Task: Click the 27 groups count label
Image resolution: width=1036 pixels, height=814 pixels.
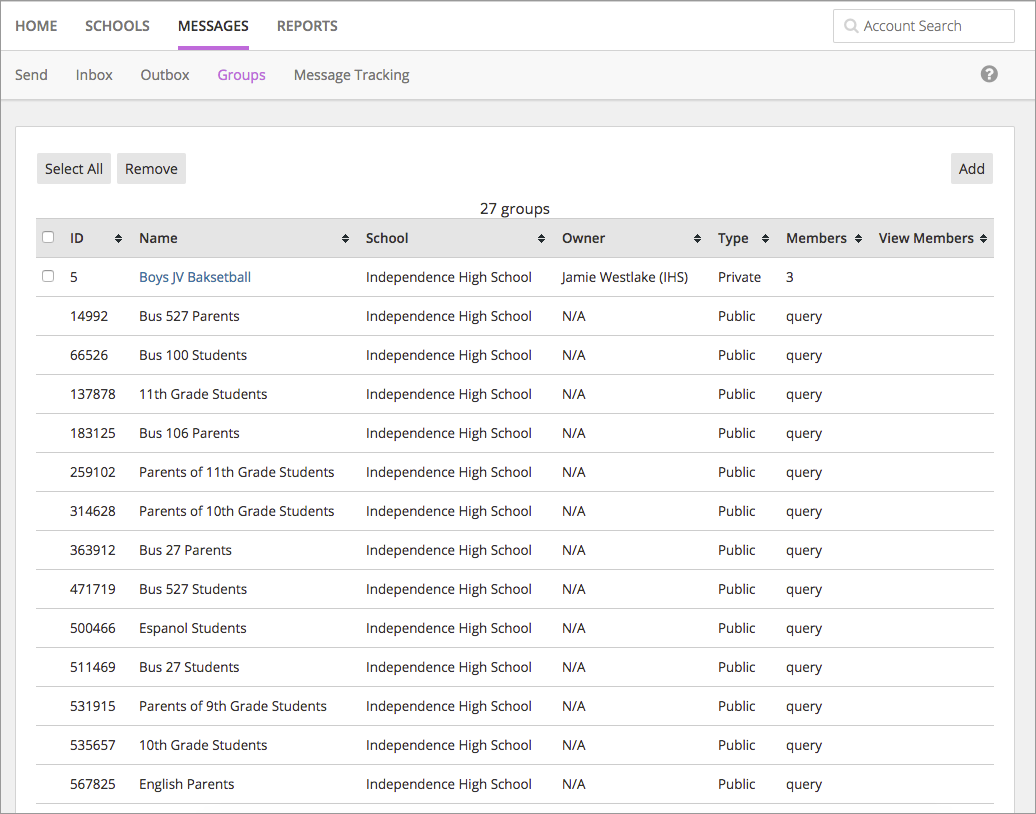Action: 515,209
